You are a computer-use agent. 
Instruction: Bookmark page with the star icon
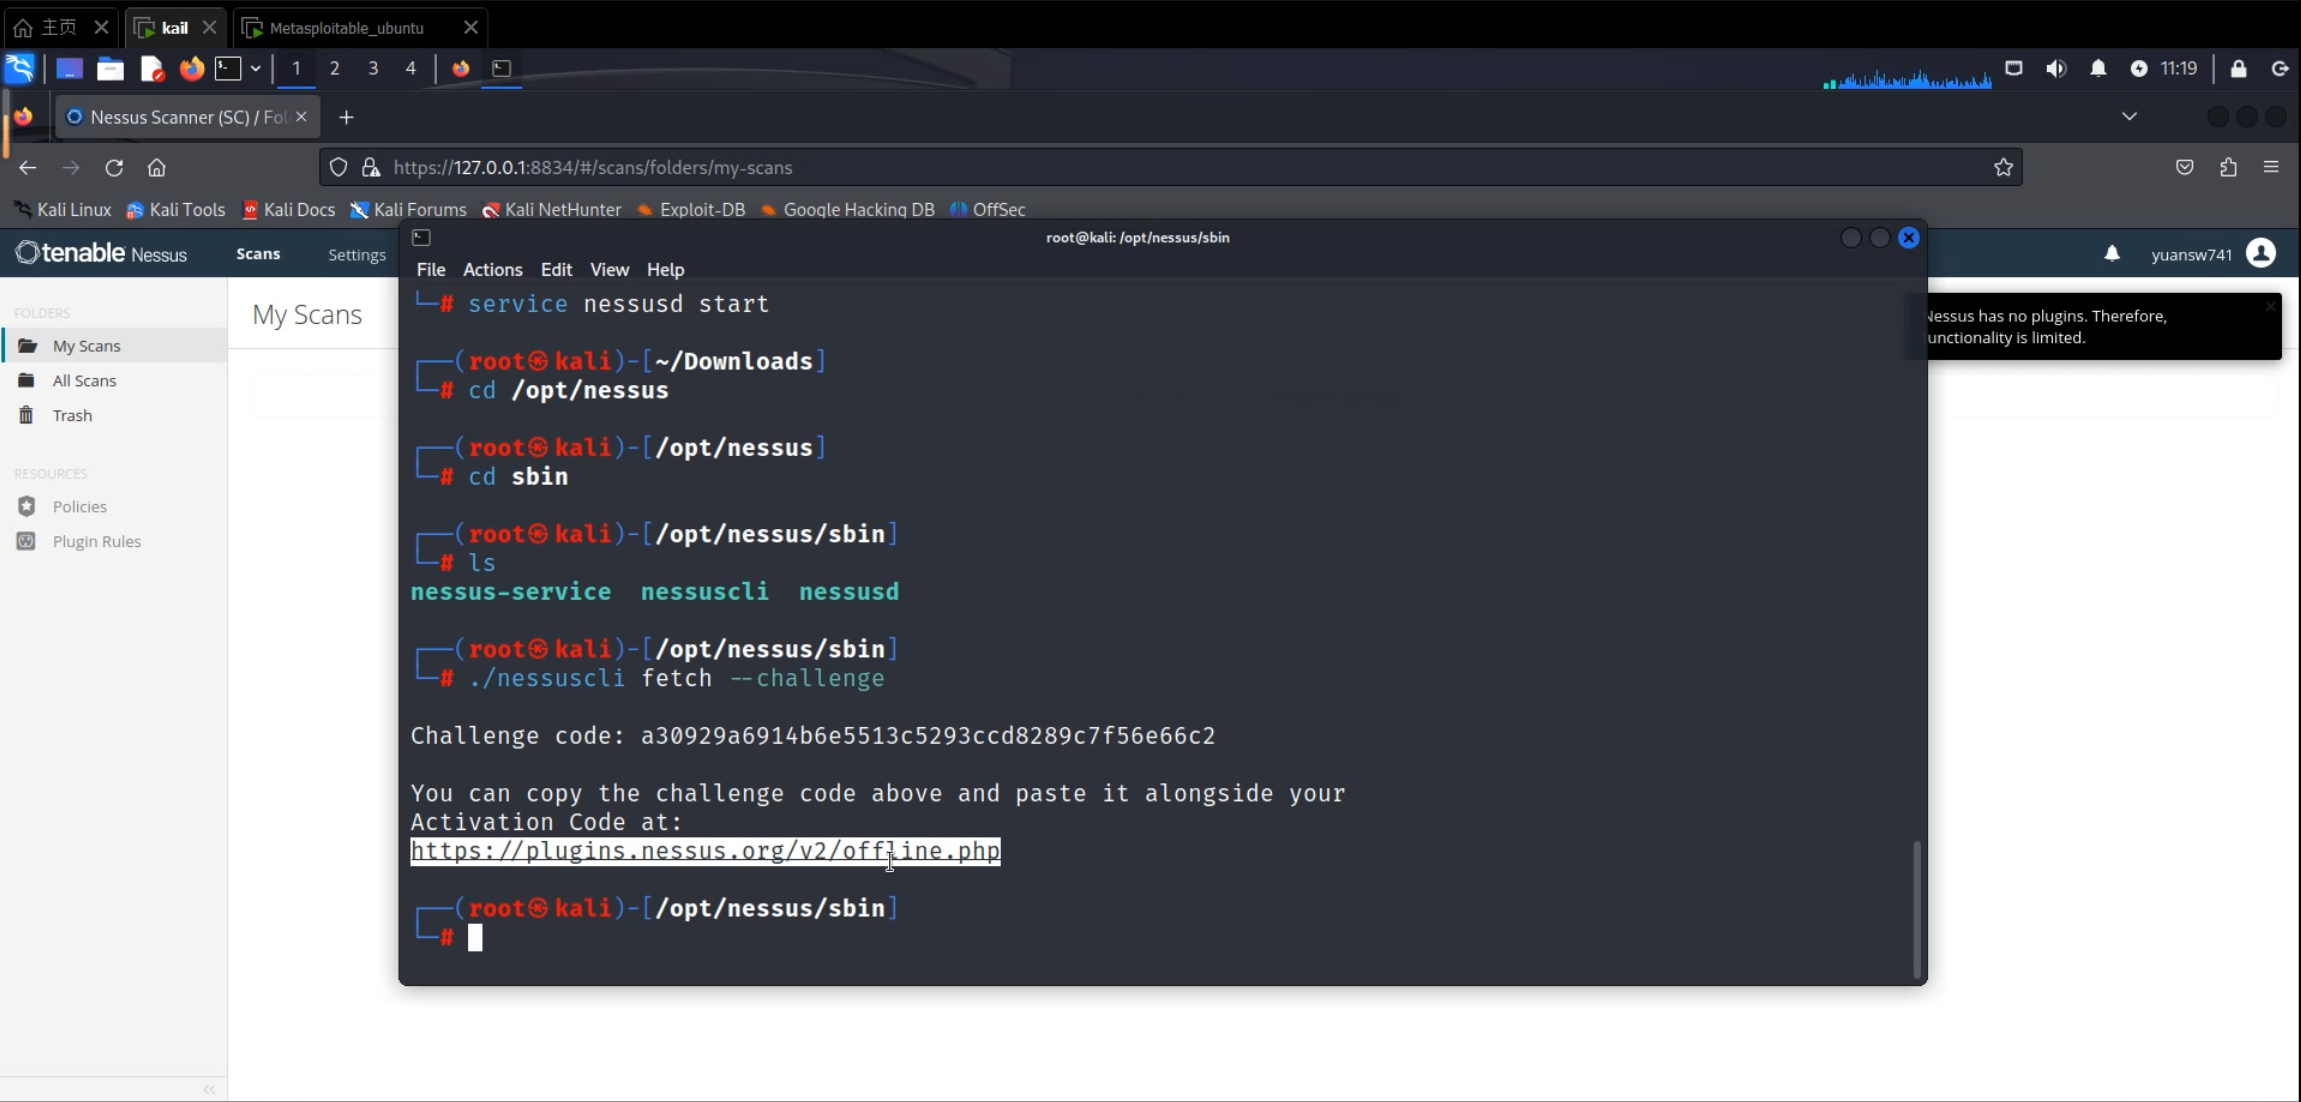pyautogui.click(x=2003, y=168)
